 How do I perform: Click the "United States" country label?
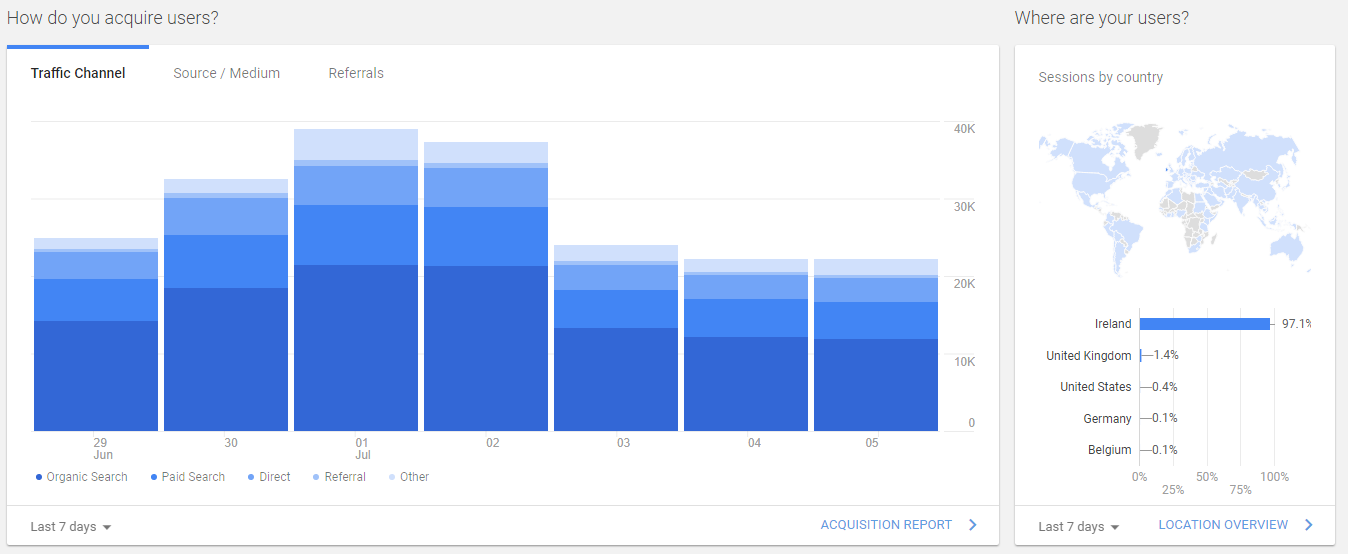[x=1096, y=387]
